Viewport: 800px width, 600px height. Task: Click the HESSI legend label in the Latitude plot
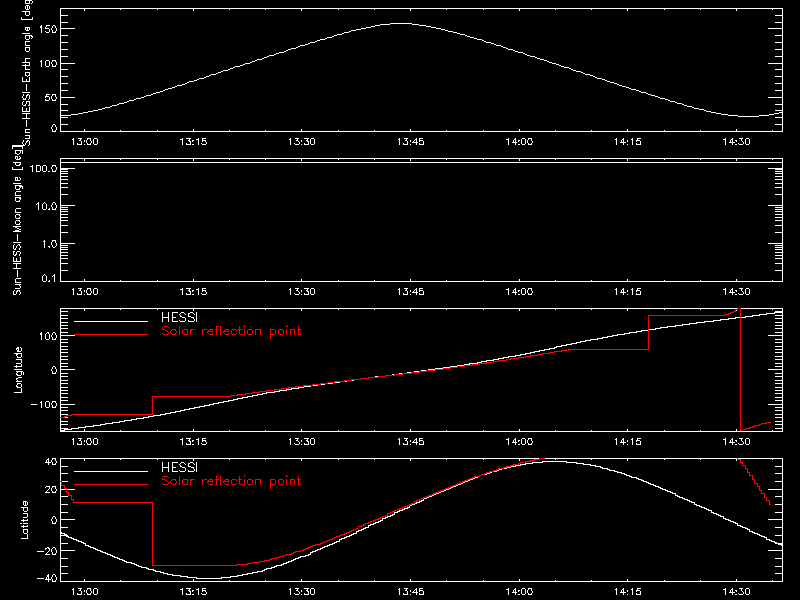(x=180, y=467)
